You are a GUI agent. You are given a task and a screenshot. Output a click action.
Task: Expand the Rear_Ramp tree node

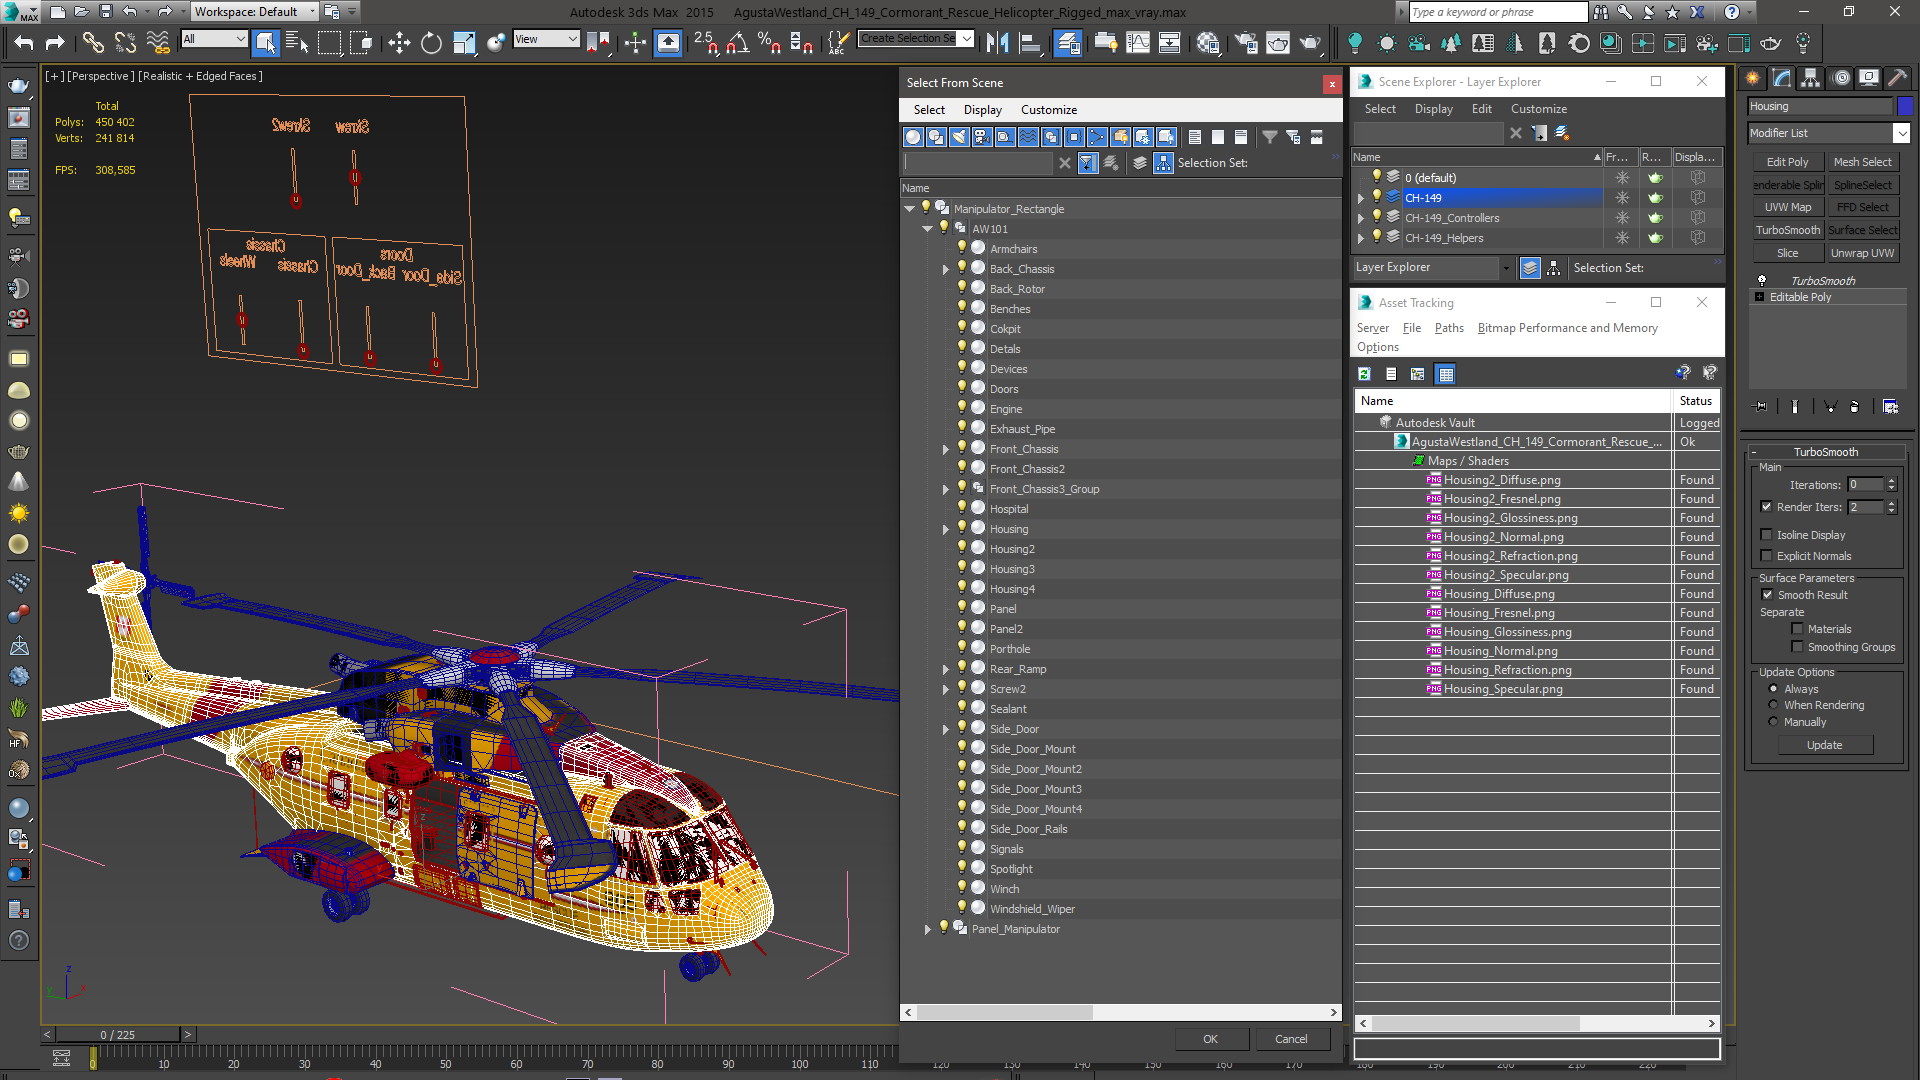click(x=945, y=669)
